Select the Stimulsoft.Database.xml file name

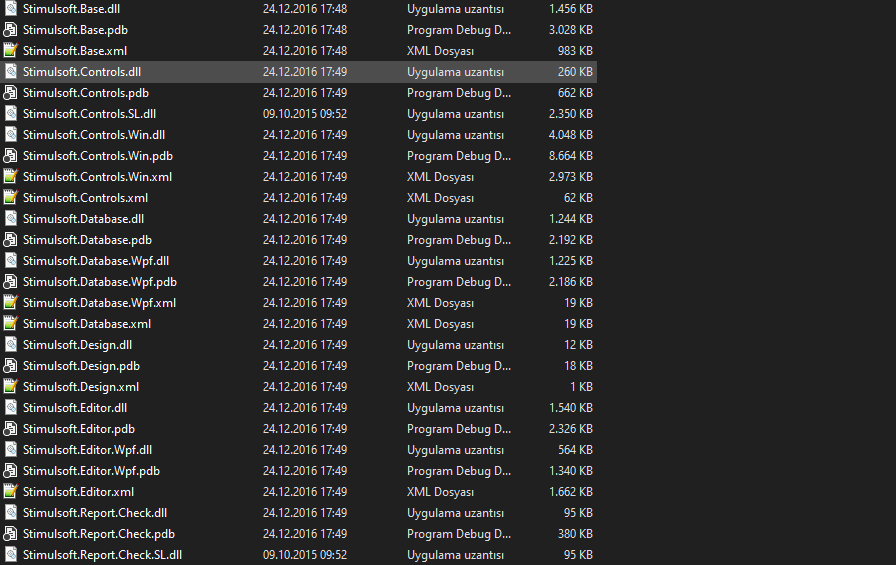87,324
